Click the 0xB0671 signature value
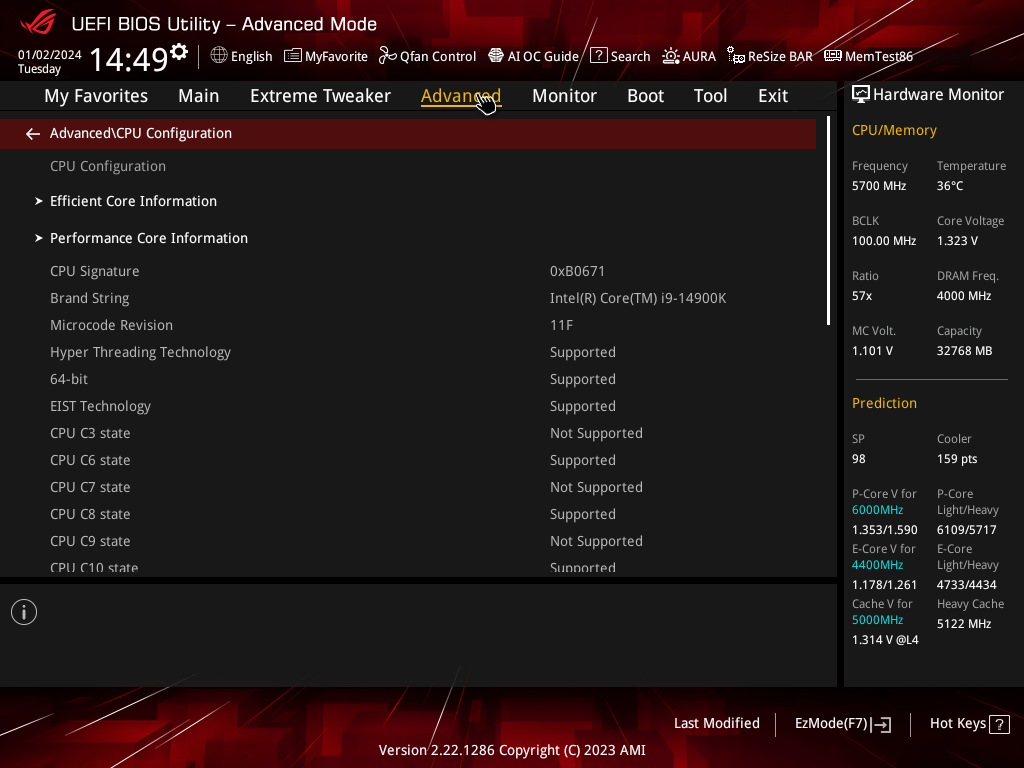This screenshot has height=768, width=1024. pos(577,271)
